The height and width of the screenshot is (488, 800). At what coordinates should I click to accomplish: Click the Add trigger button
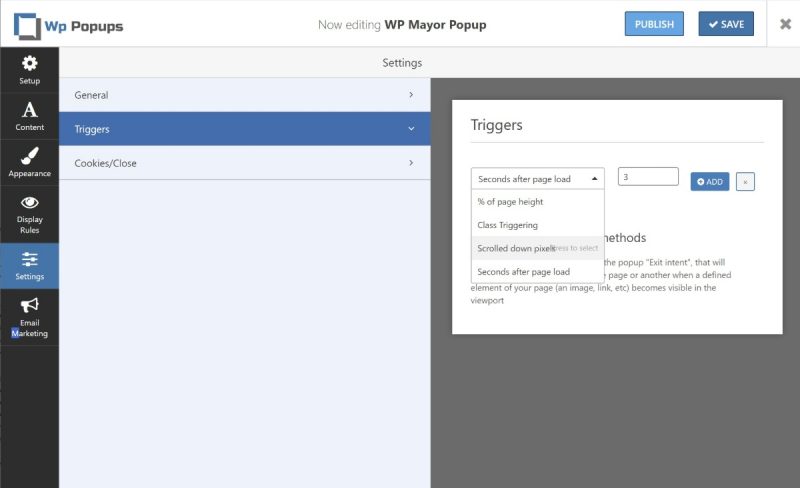pyautogui.click(x=710, y=182)
